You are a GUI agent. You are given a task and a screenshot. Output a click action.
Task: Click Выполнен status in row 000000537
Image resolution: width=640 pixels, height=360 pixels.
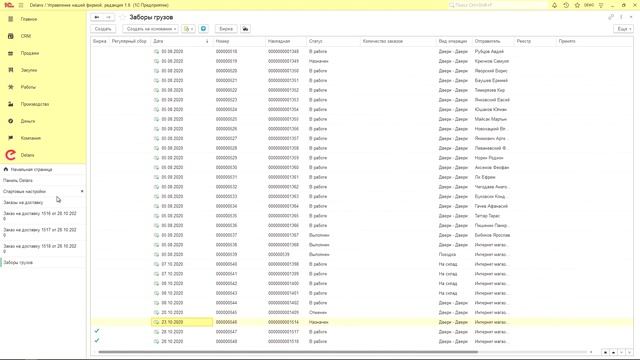click(319, 235)
